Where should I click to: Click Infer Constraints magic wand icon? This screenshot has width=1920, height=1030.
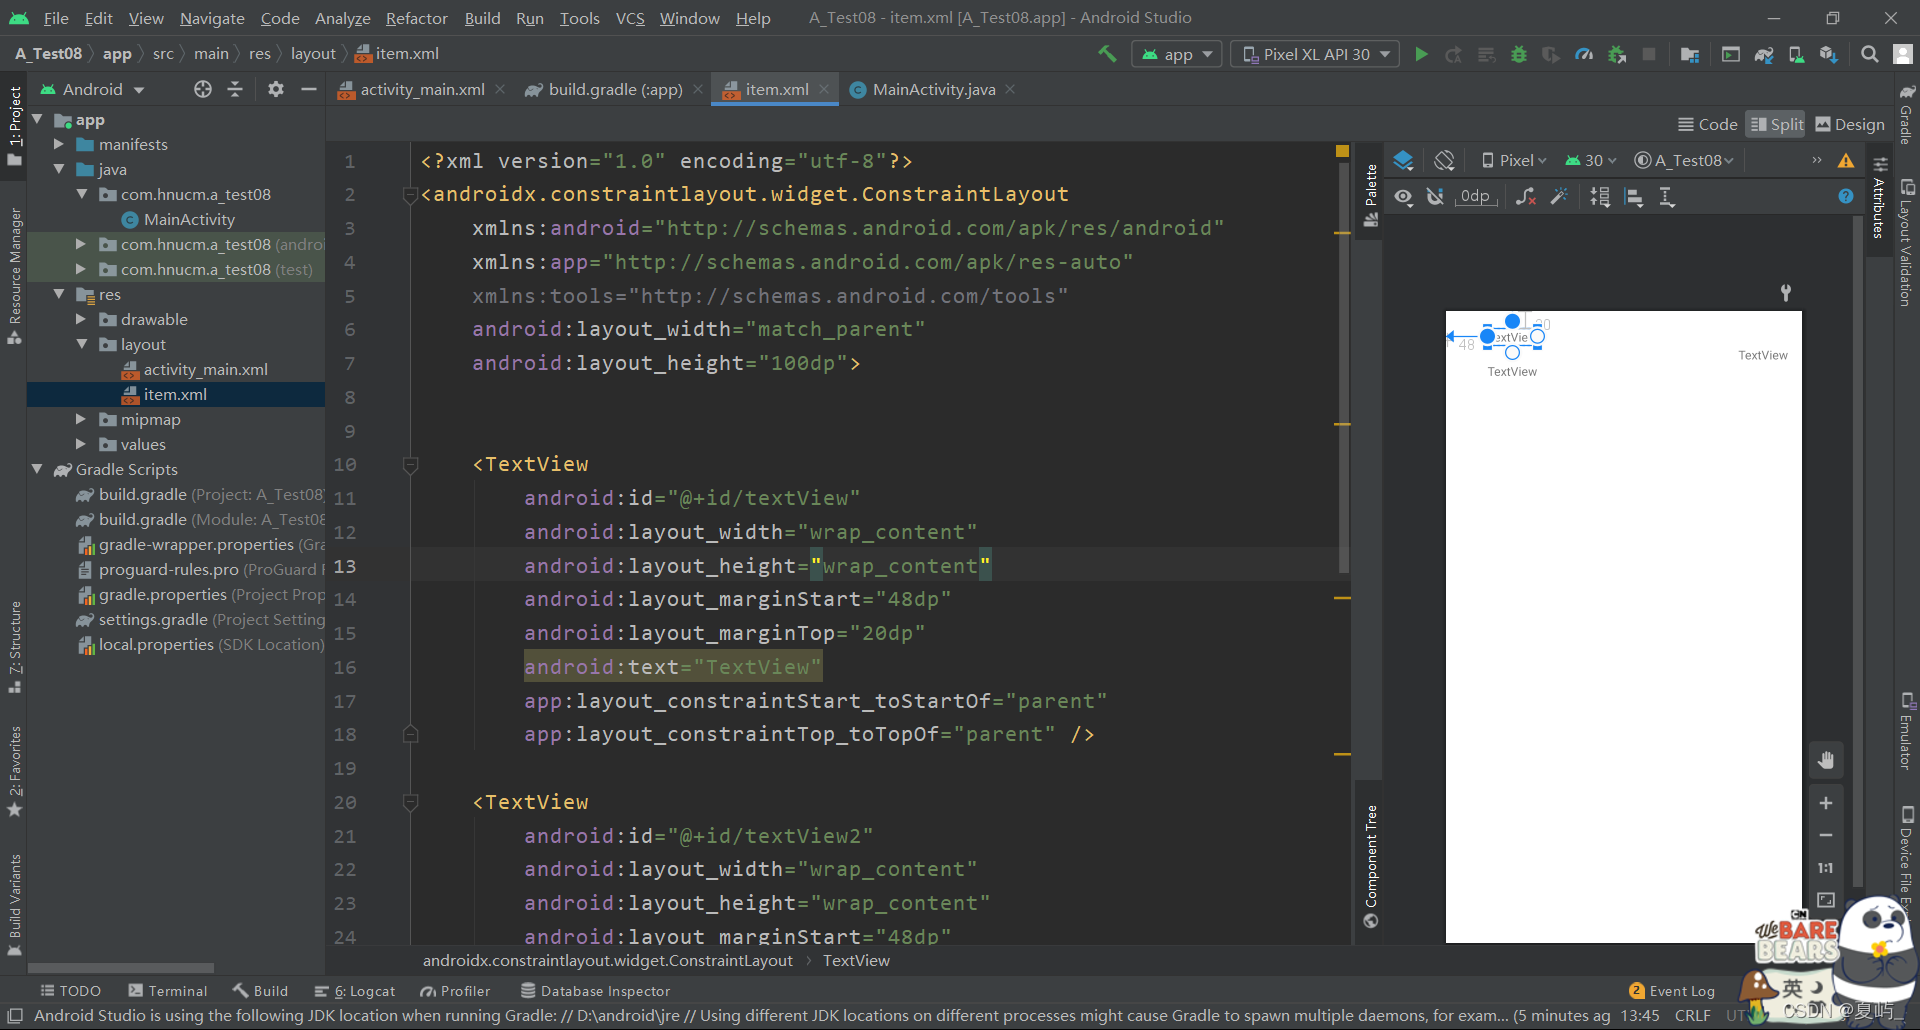(1559, 197)
